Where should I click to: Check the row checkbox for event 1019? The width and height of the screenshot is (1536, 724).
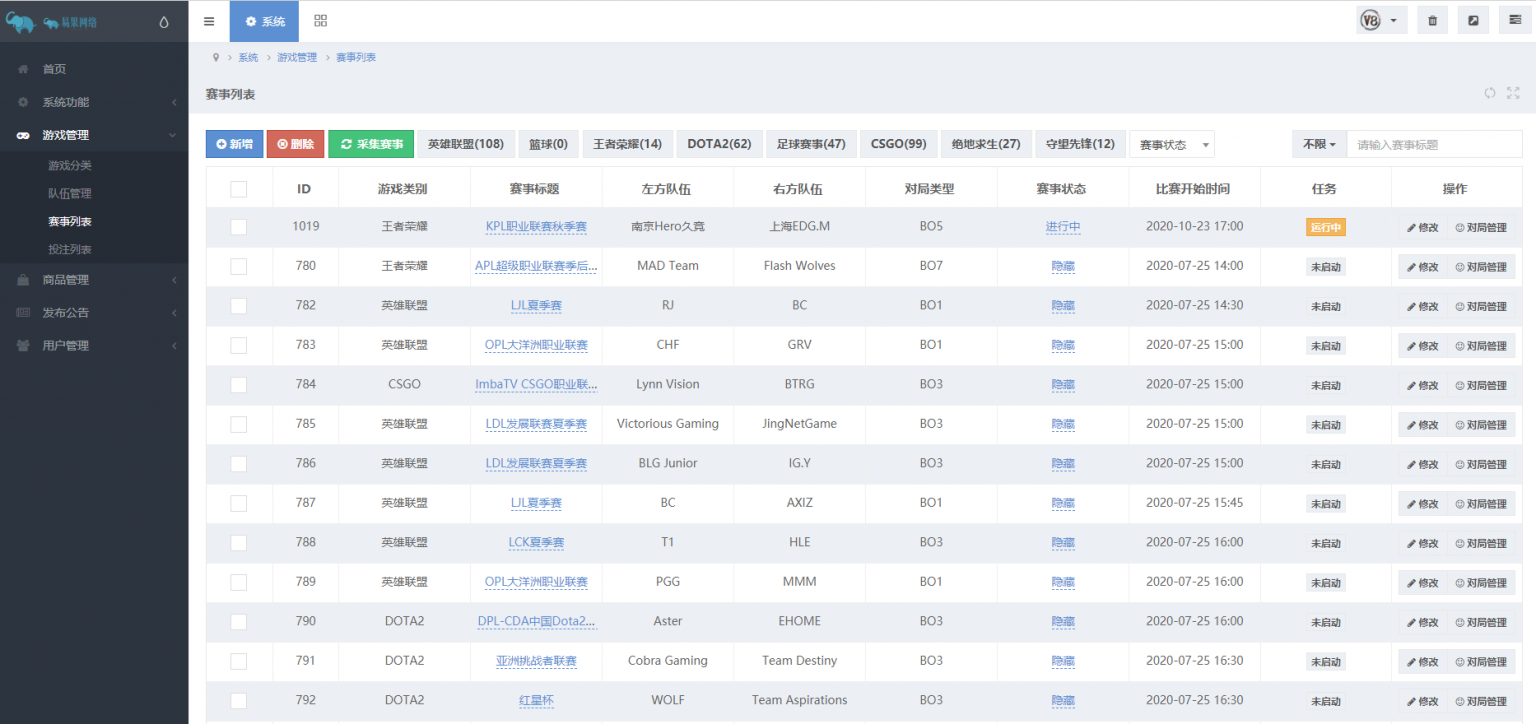pos(238,226)
